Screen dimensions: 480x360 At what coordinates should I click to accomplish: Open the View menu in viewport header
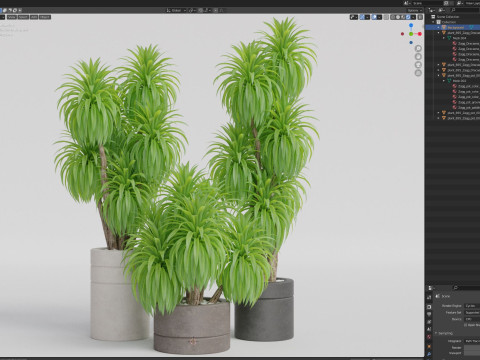click(12, 17)
